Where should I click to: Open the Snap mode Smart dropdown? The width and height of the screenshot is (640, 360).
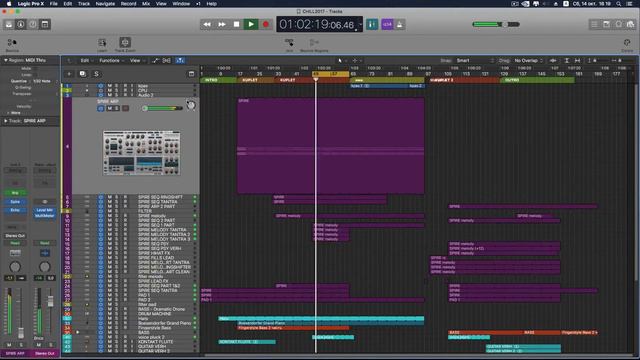pyautogui.click(x=474, y=60)
